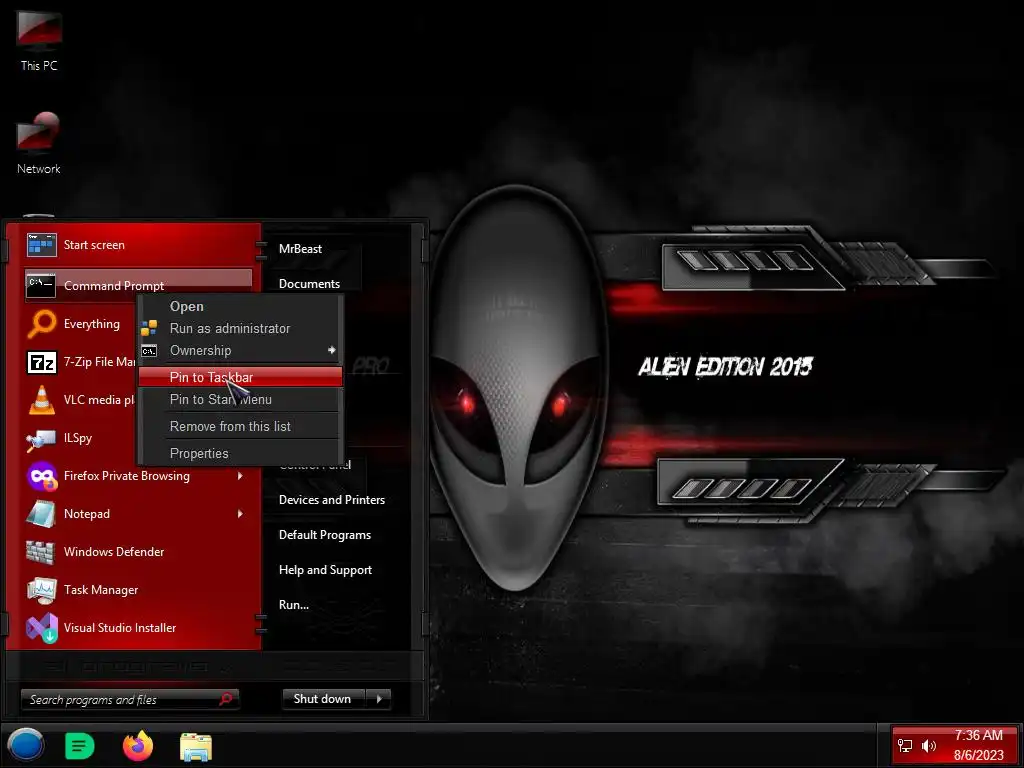Screen dimensions: 1024x768
Task: Select Pin to Start Menu
Action: (x=240, y=400)
